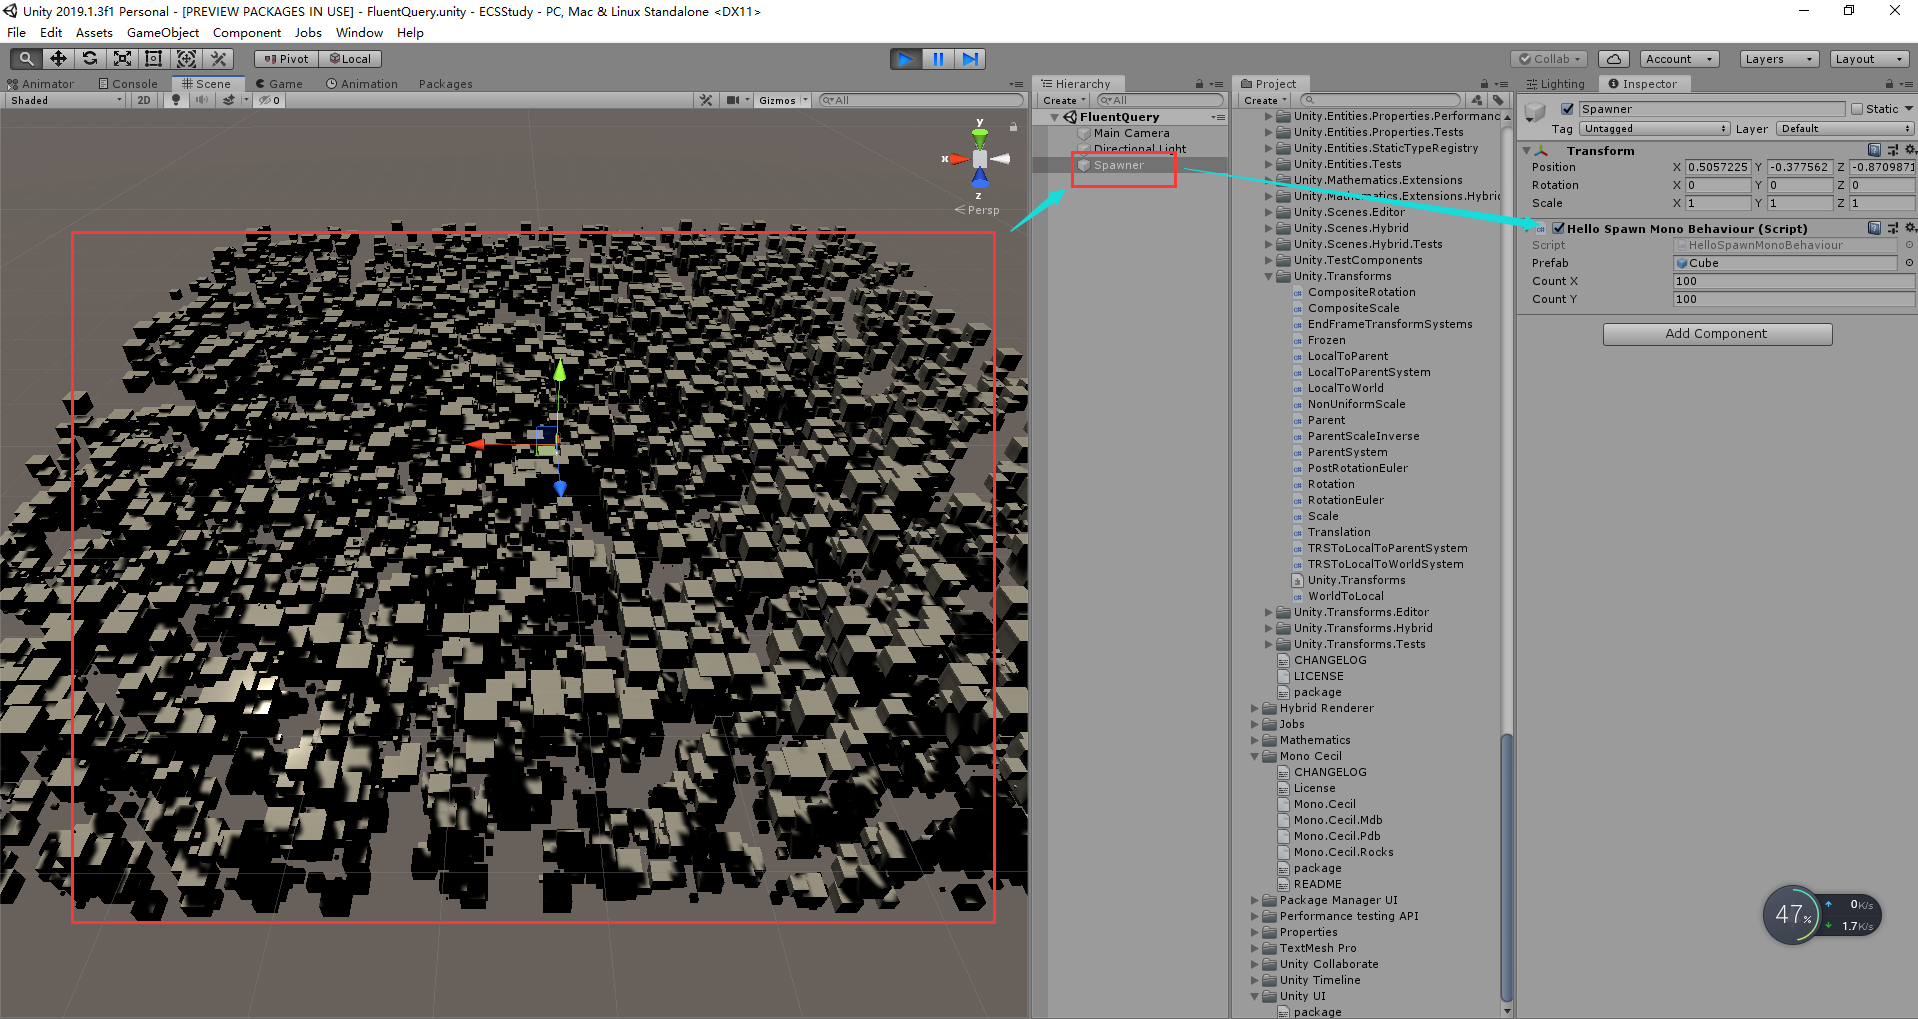The width and height of the screenshot is (1918, 1019).
Task: Click the Count X input field
Action: click(x=1794, y=281)
